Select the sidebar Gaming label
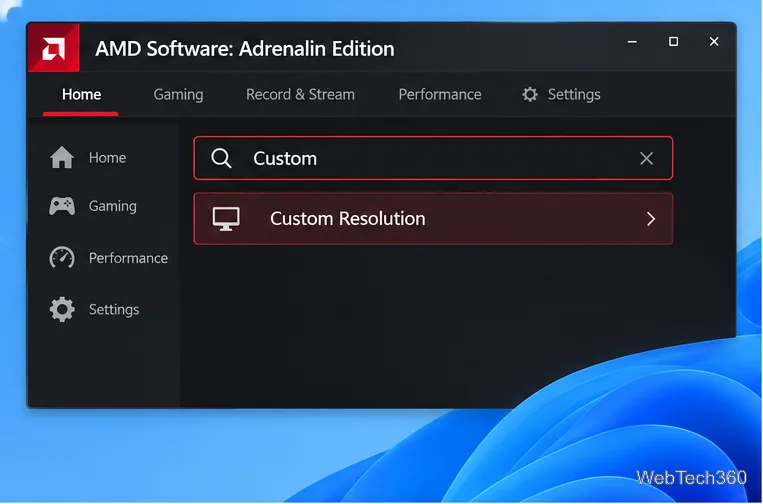This screenshot has height=504, width=763. (112, 206)
